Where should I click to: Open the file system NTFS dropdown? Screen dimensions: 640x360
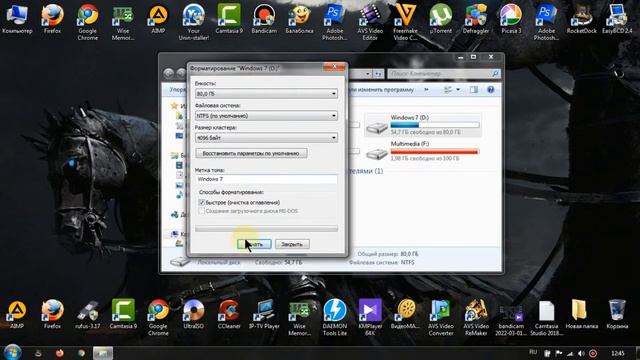tap(266, 116)
